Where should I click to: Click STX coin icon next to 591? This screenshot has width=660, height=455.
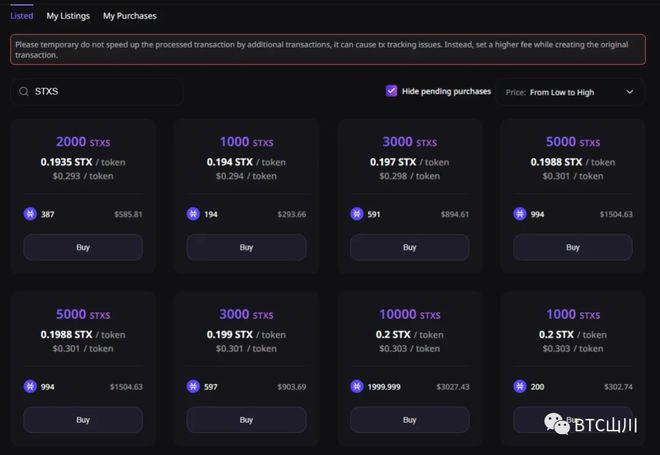357,214
